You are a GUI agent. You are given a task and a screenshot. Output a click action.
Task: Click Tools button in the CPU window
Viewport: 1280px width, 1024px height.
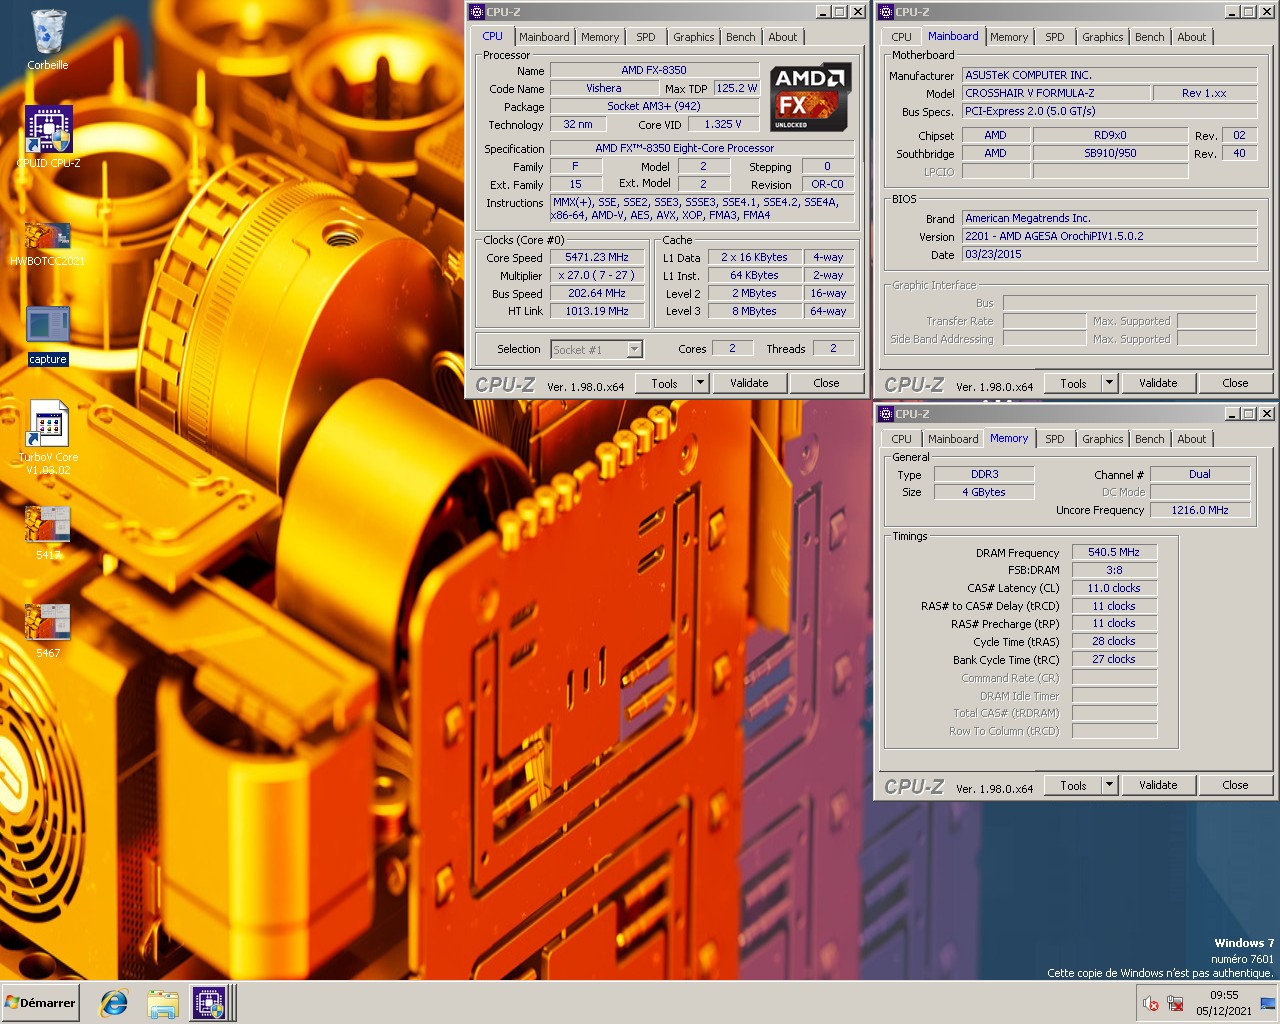[664, 383]
